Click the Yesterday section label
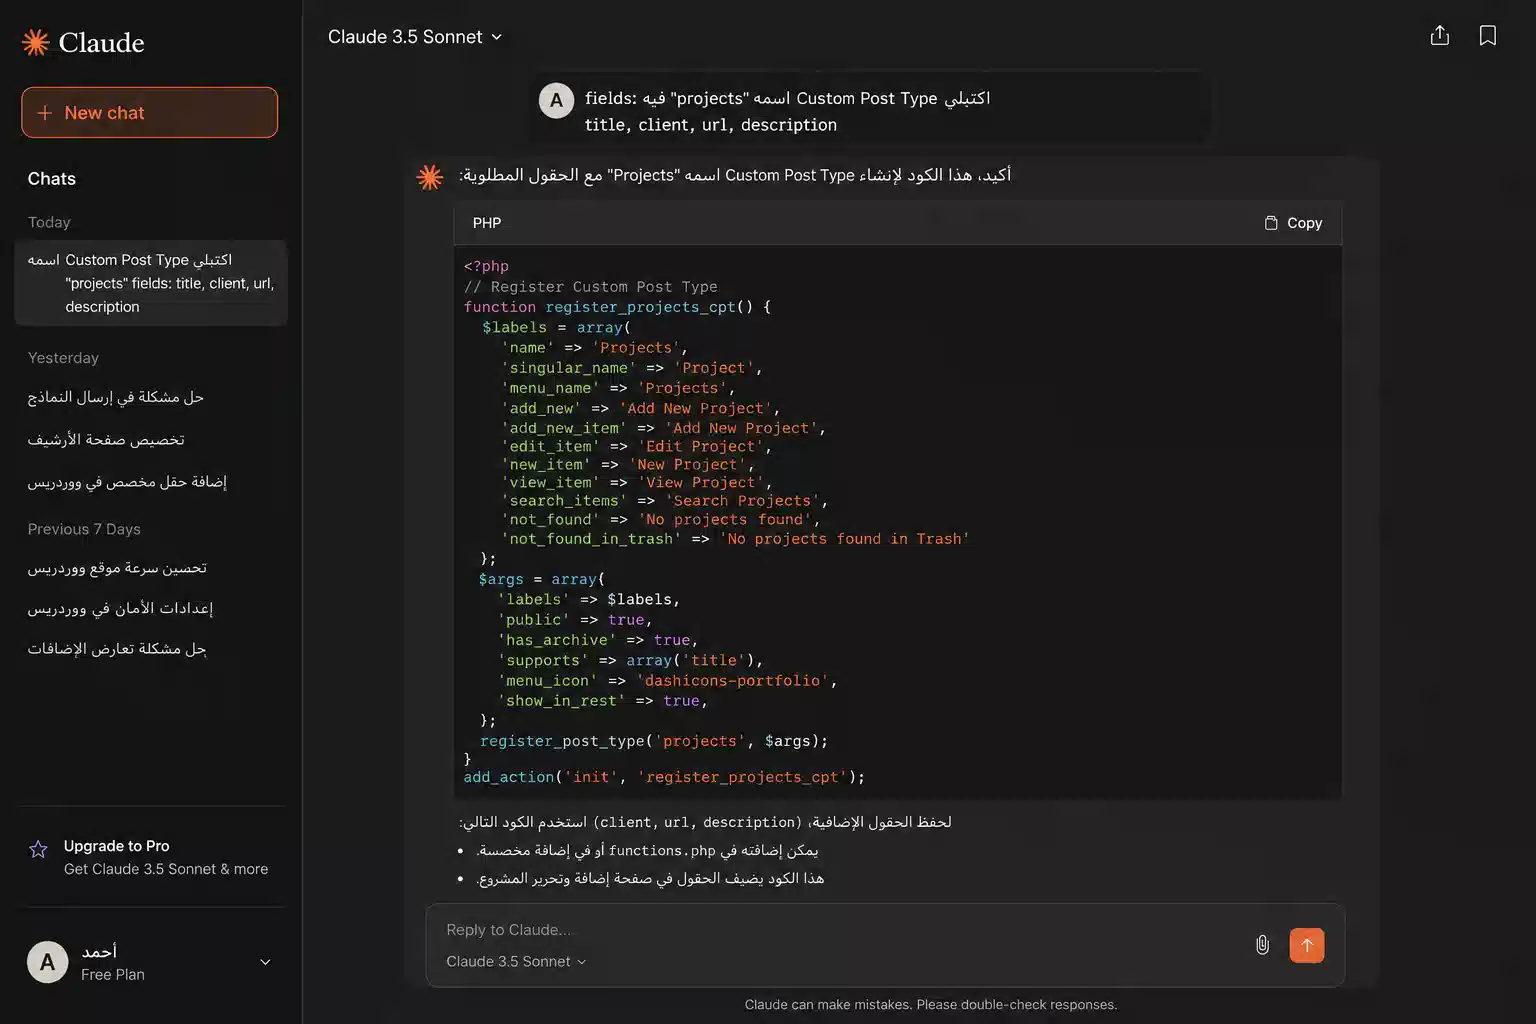The width and height of the screenshot is (1536, 1024). click(63, 358)
